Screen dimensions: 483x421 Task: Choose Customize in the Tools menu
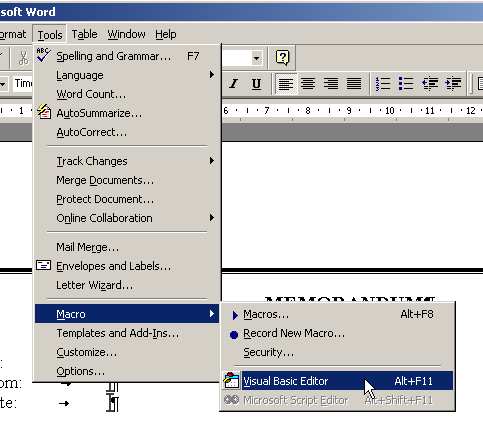[127, 352]
